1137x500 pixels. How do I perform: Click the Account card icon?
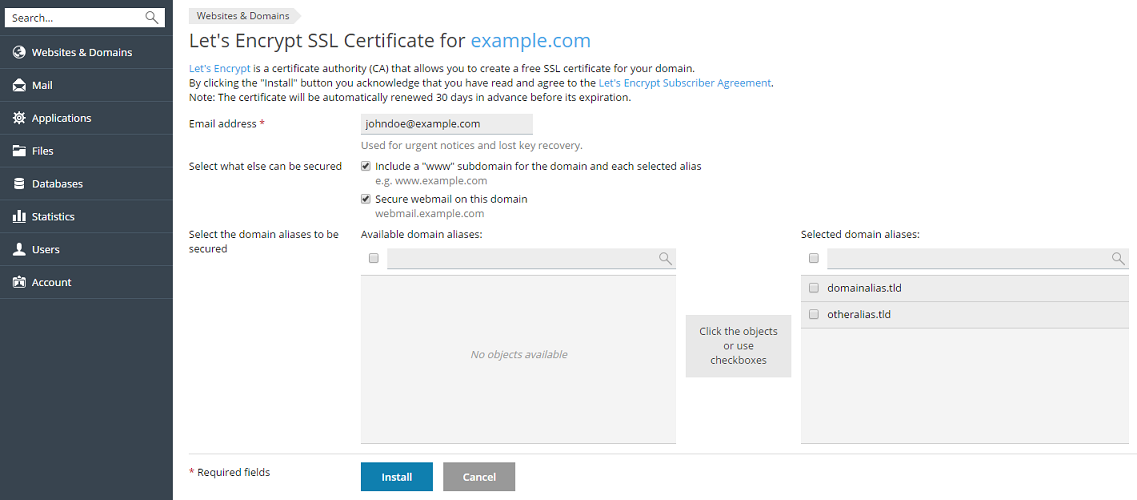coord(19,283)
